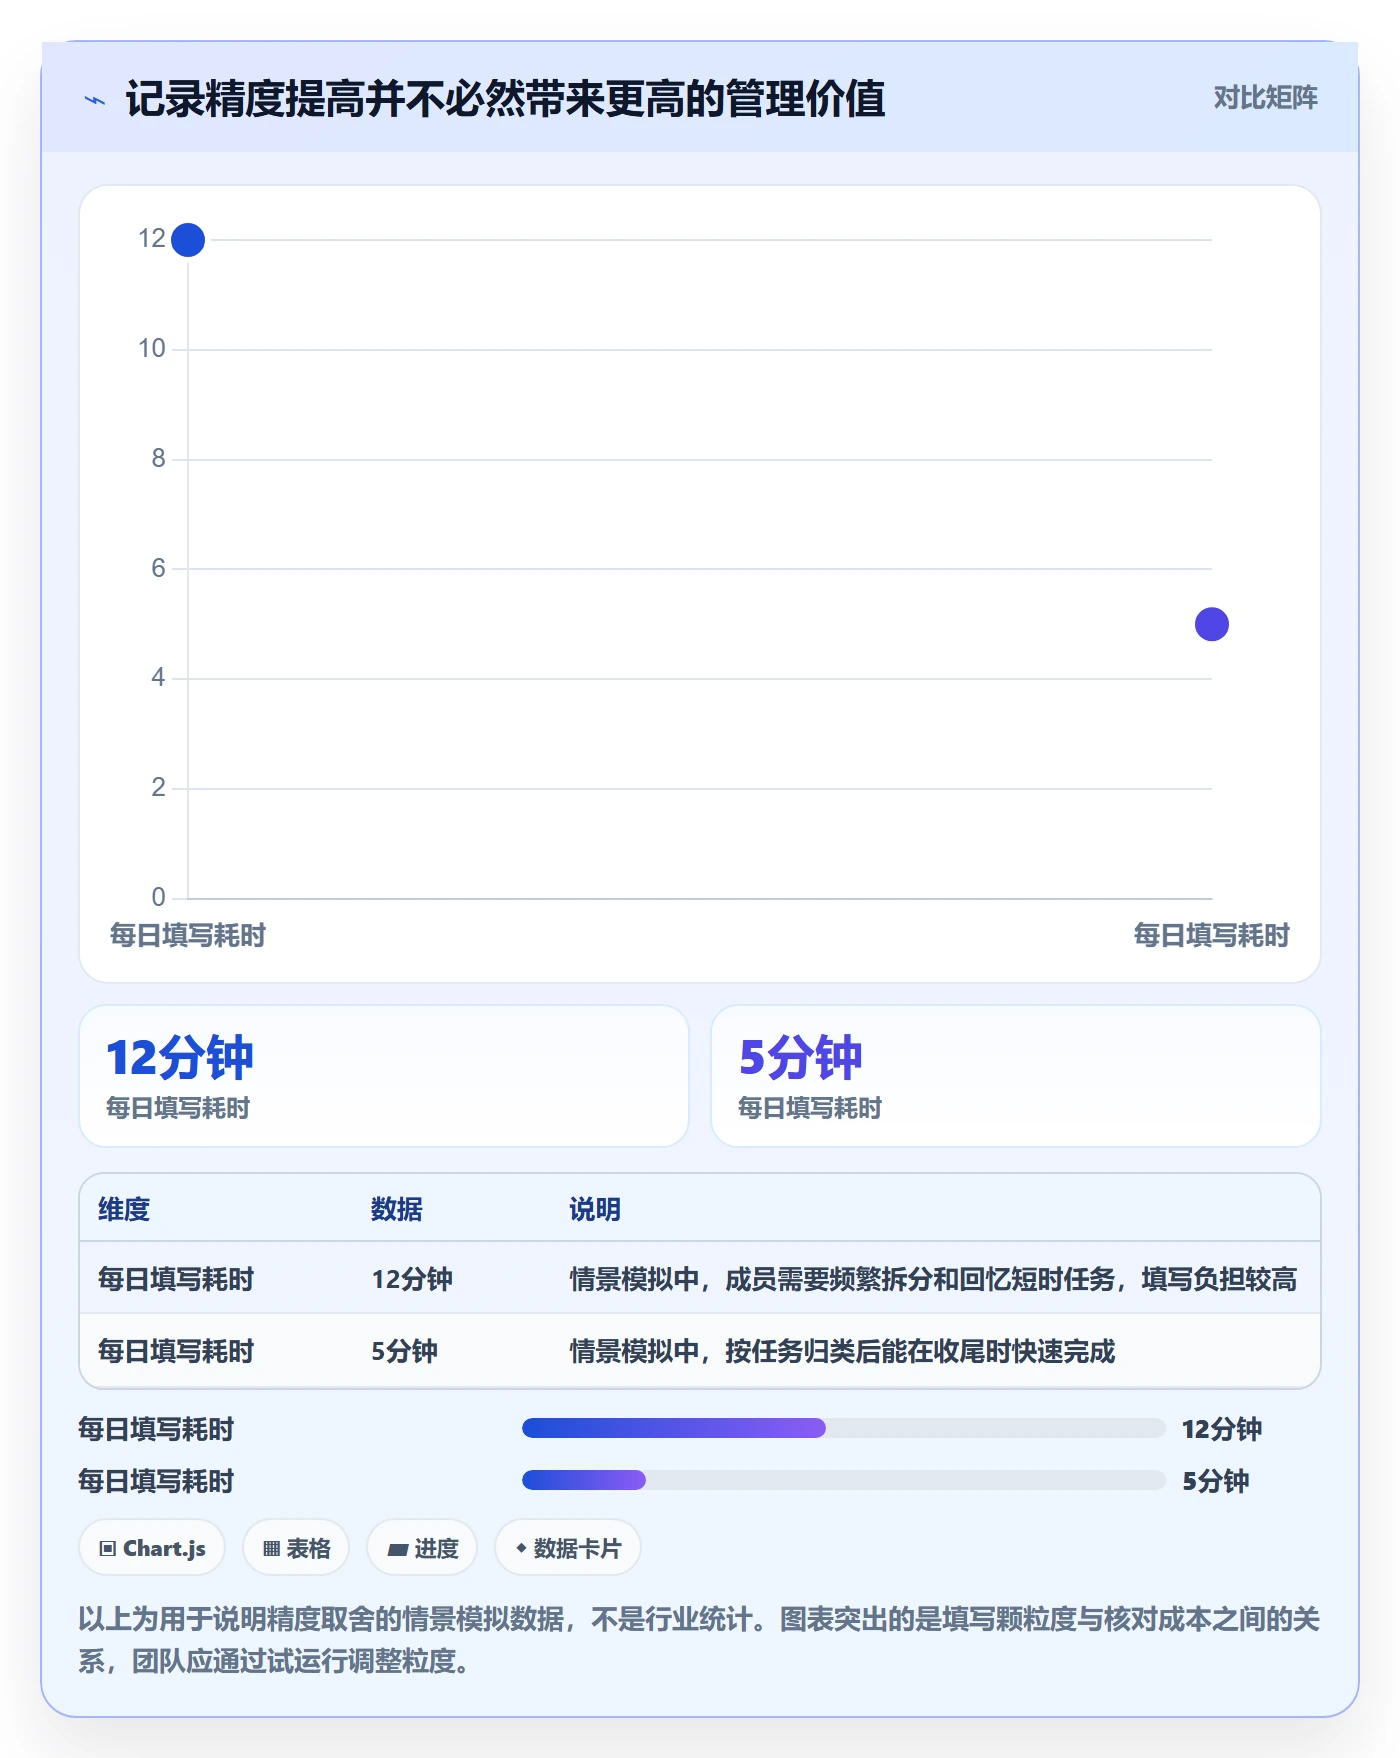Click table cell 5分钟 in data column
This screenshot has width=1400, height=1758.
(405, 1351)
